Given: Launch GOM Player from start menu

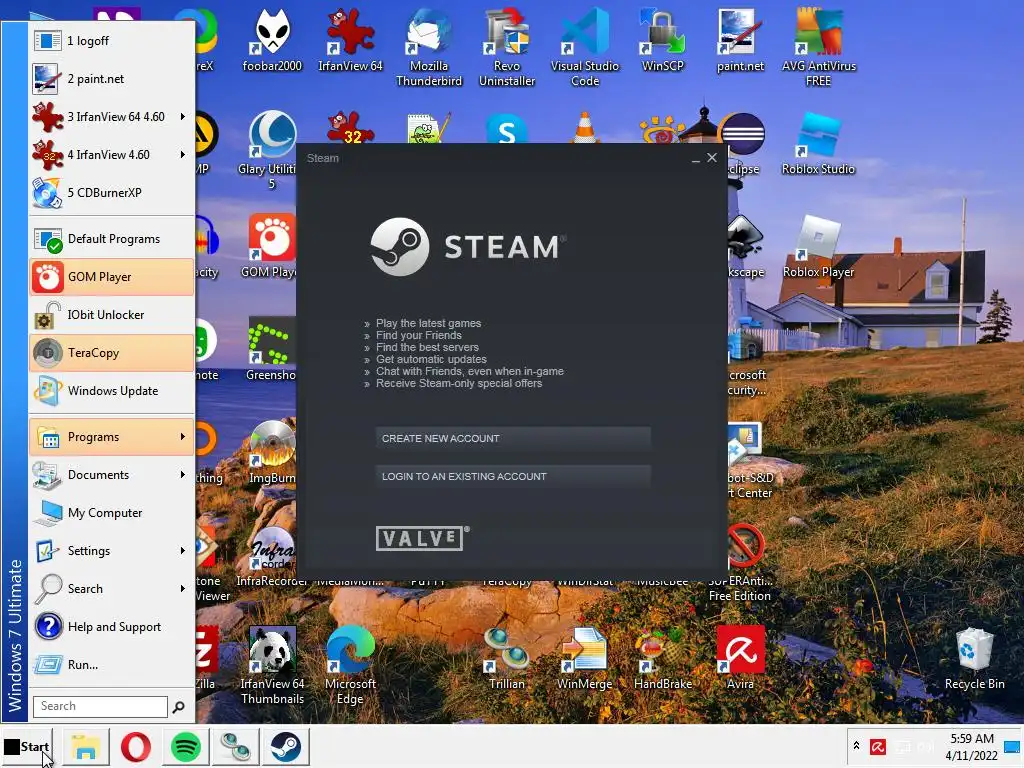Looking at the screenshot, I should point(112,277).
